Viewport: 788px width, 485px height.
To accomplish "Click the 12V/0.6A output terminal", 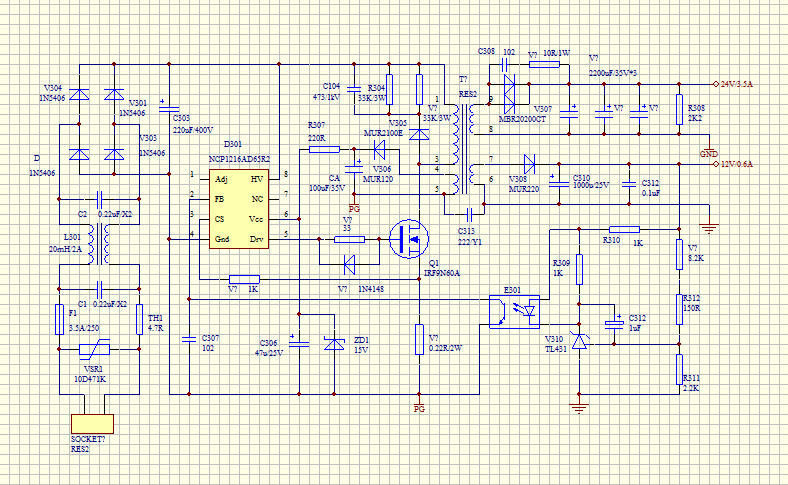I will pyautogui.click(x=715, y=163).
